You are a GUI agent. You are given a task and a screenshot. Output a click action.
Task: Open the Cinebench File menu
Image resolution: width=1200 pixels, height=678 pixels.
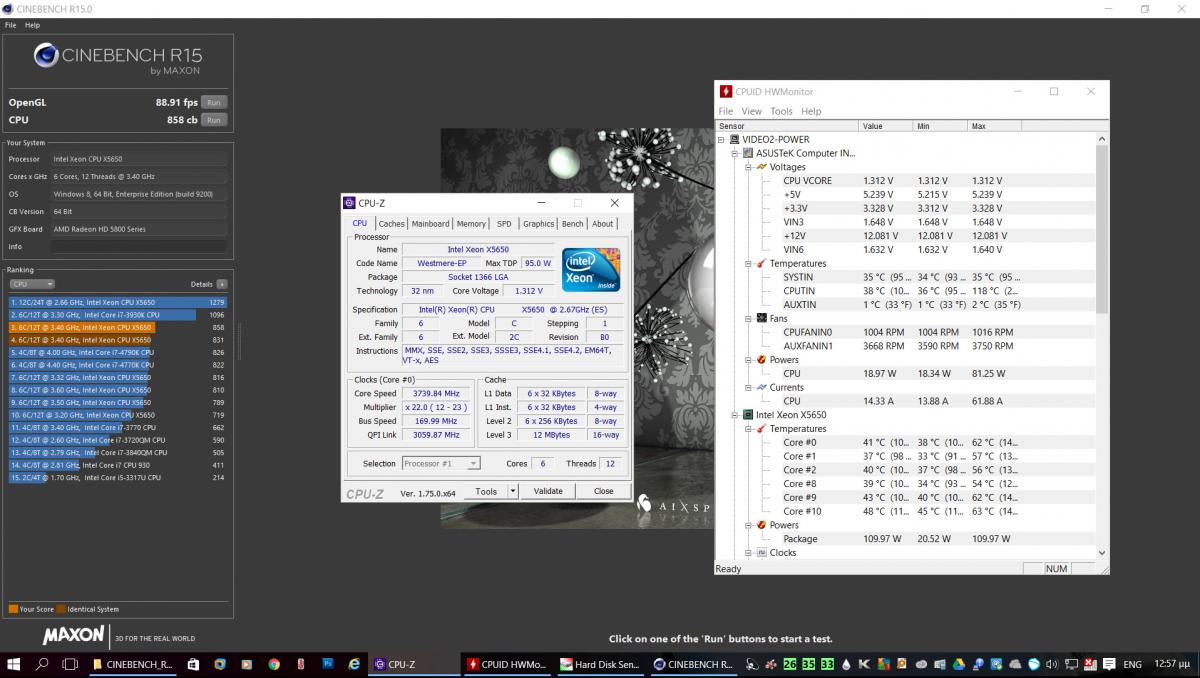click(11, 25)
